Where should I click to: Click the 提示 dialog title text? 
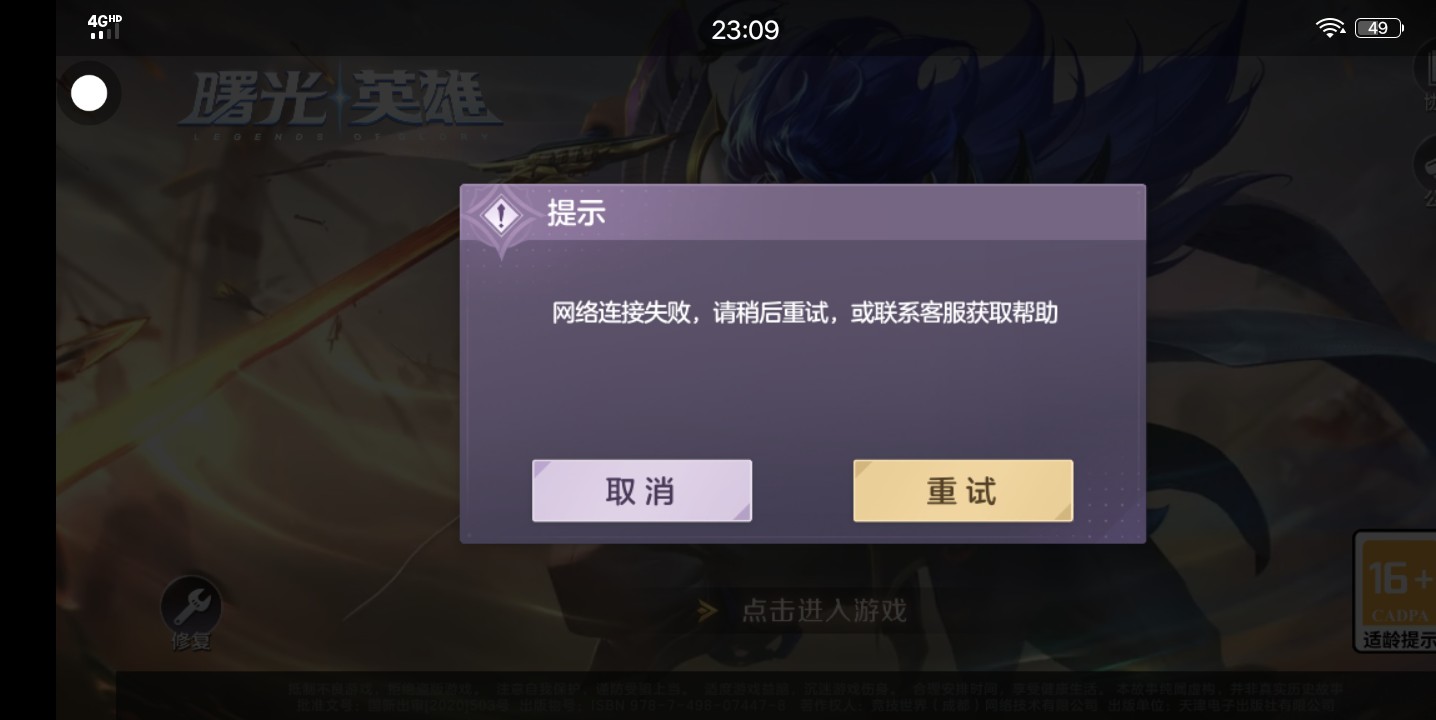(576, 214)
